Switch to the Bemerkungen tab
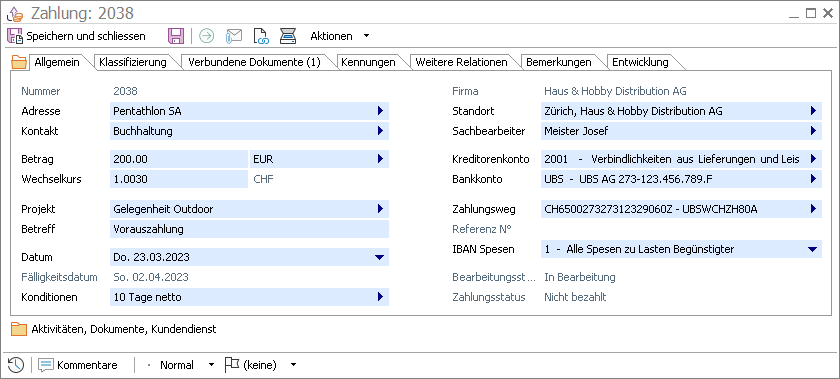This screenshot has height=379, width=840. (x=559, y=62)
